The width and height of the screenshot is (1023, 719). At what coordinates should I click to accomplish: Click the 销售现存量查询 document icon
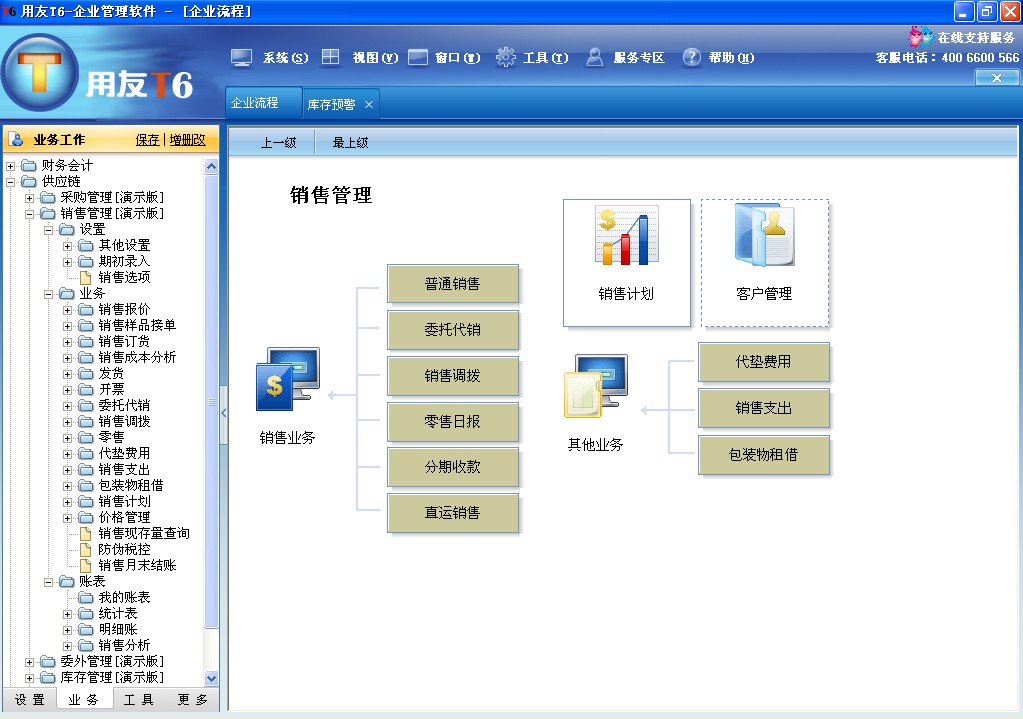pyautogui.click(x=85, y=534)
